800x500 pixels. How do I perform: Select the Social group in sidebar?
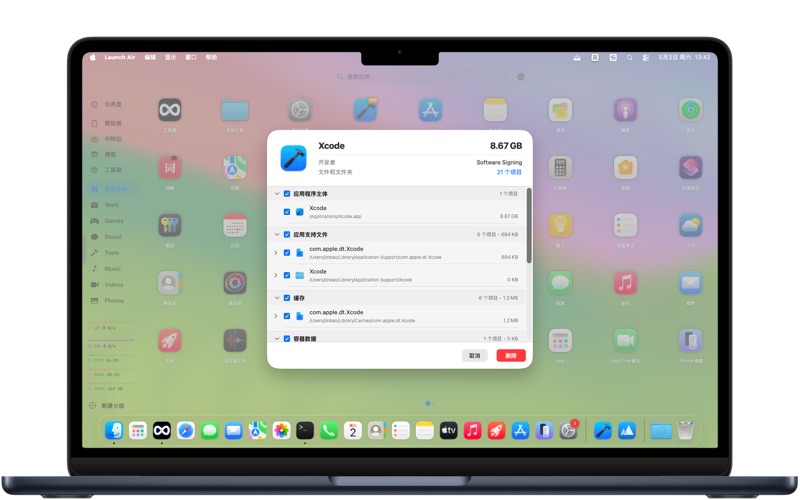click(106, 237)
